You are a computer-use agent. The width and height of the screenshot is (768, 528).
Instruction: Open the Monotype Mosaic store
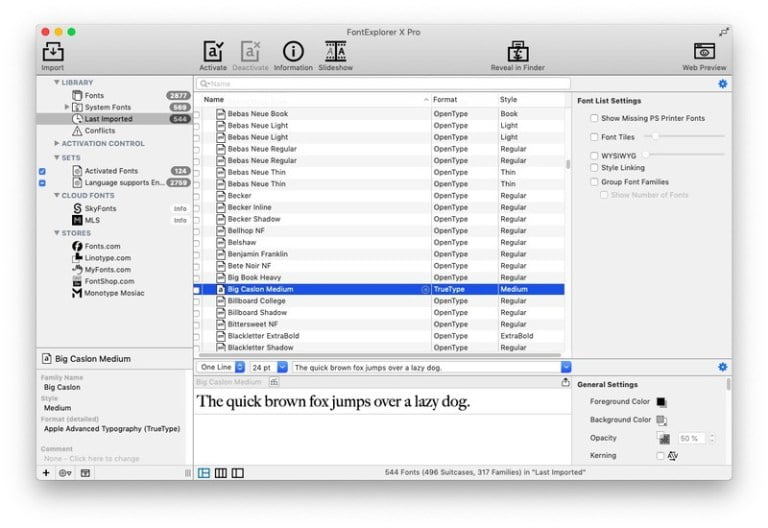tap(114, 293)
